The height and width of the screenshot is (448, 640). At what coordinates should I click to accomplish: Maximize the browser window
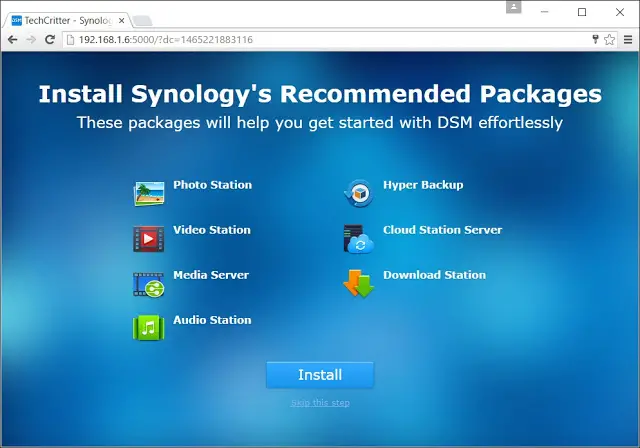pyautogui.click(x=582, y=12)
